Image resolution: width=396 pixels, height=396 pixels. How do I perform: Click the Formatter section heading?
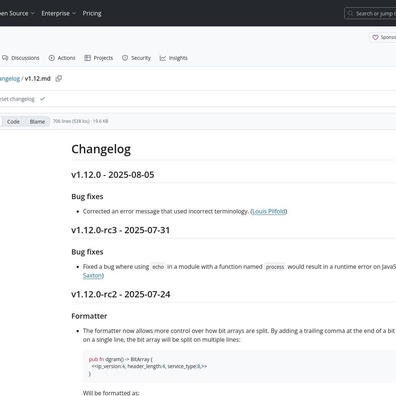[89, 316]
